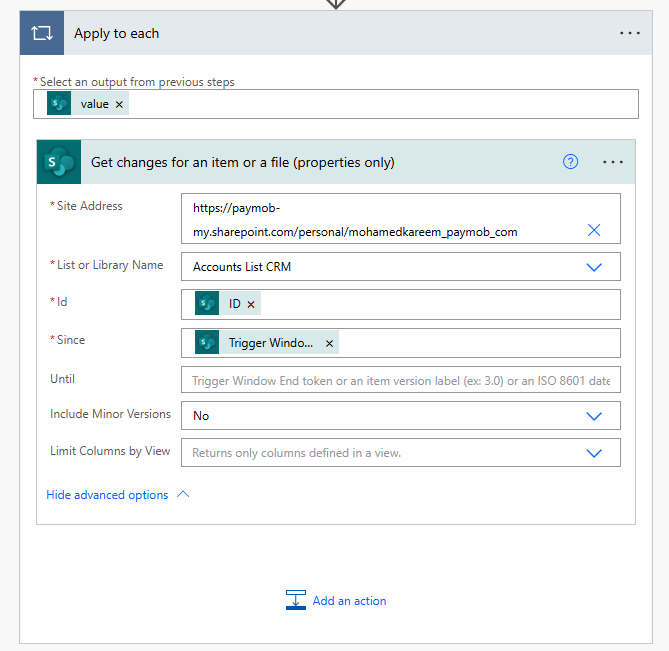Click the SharePoint icon on Get changes action

click(x=59, y=162)
